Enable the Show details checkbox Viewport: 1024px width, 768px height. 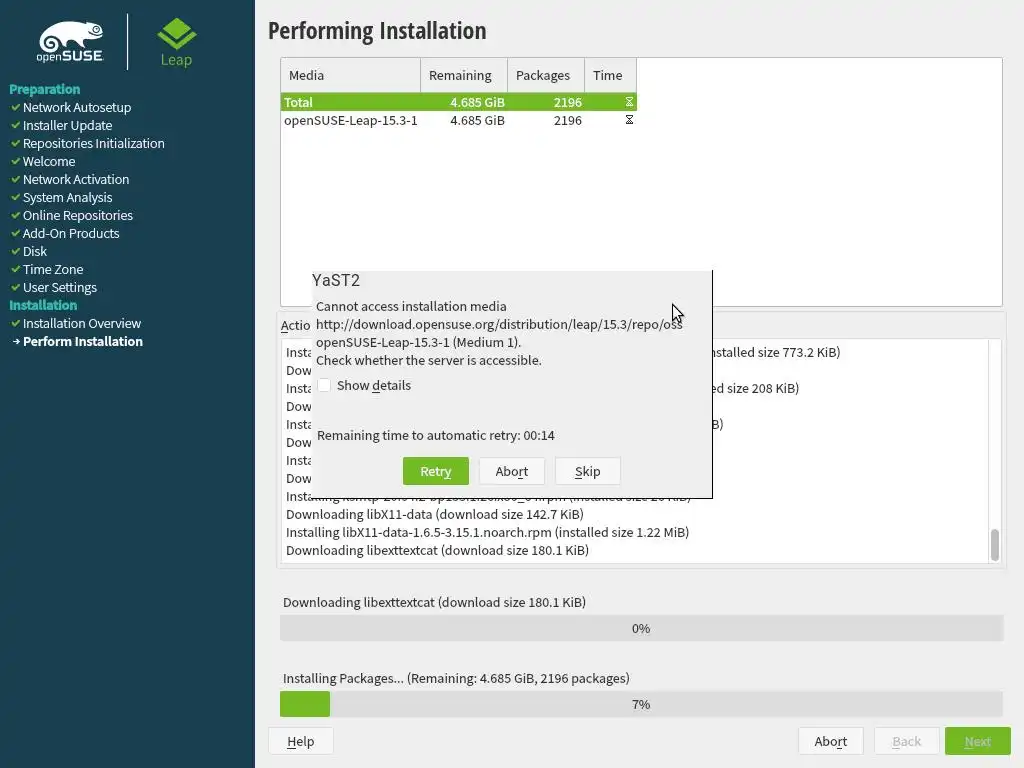tap(325, 385)
